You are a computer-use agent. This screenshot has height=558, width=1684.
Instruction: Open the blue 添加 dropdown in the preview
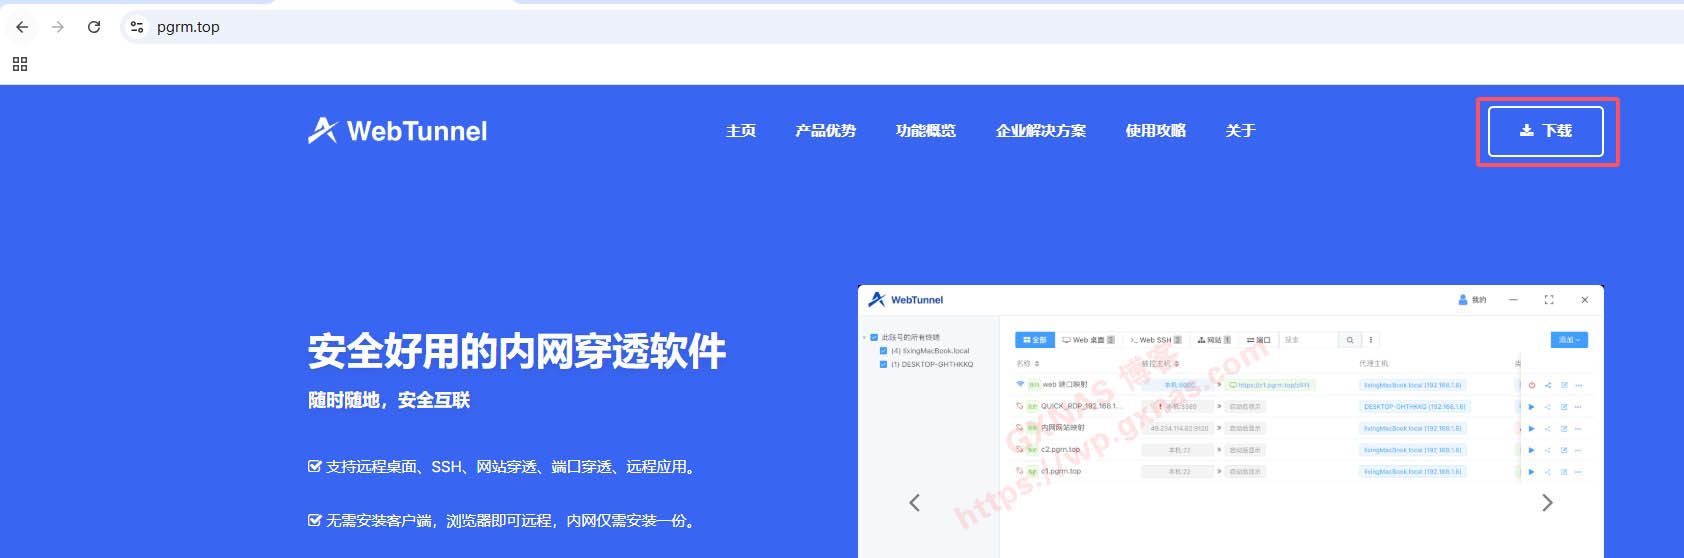[1569, 340]
